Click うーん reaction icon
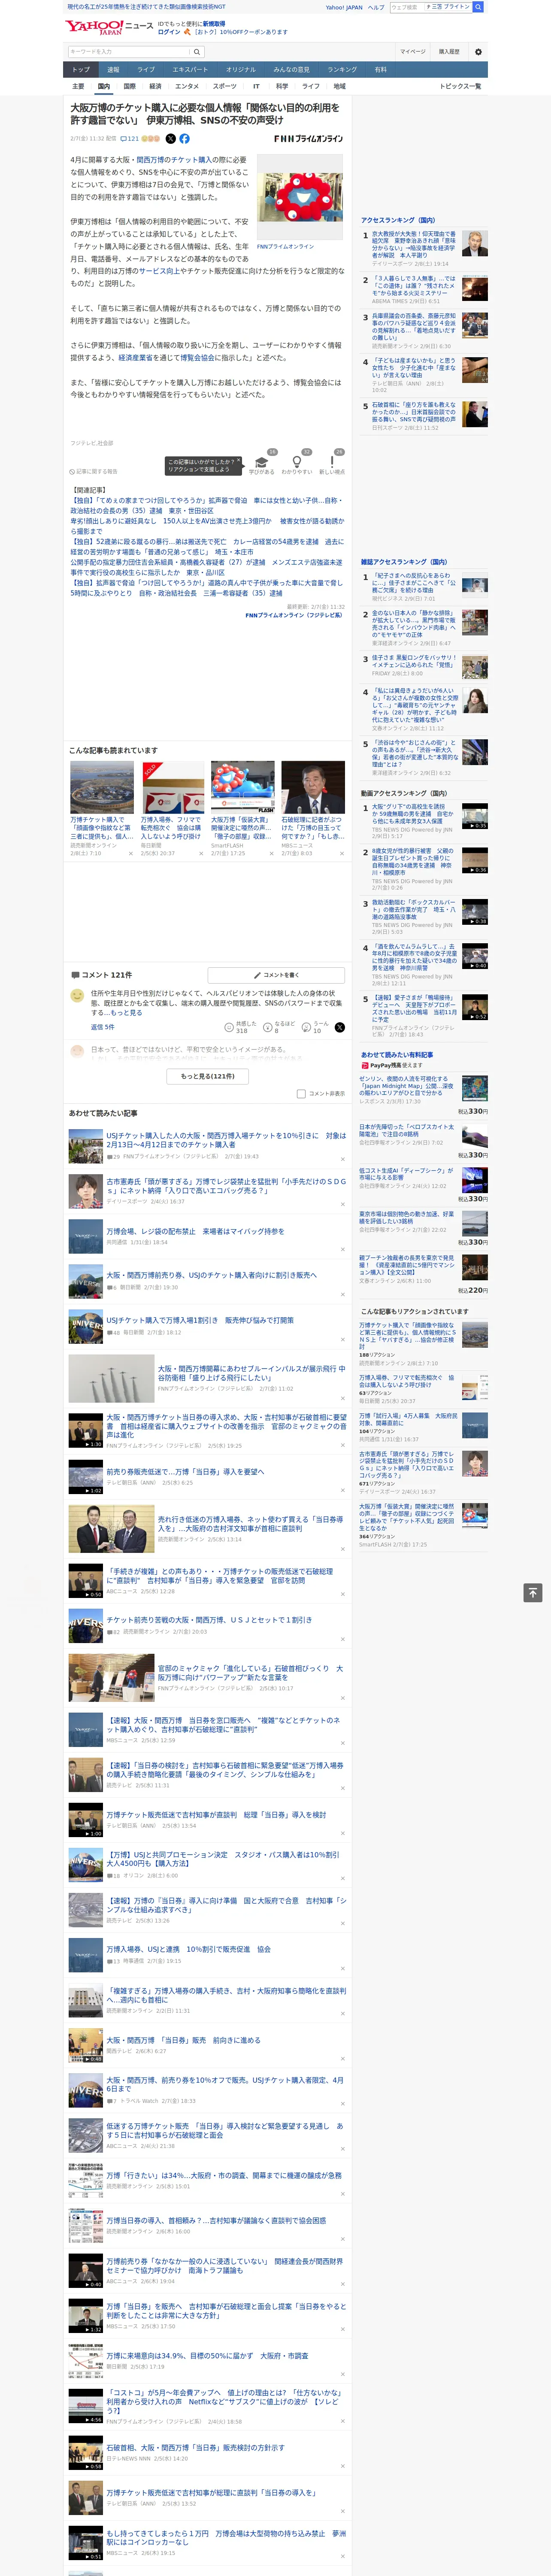551x2576 pixels. [x=307, y=1027]
